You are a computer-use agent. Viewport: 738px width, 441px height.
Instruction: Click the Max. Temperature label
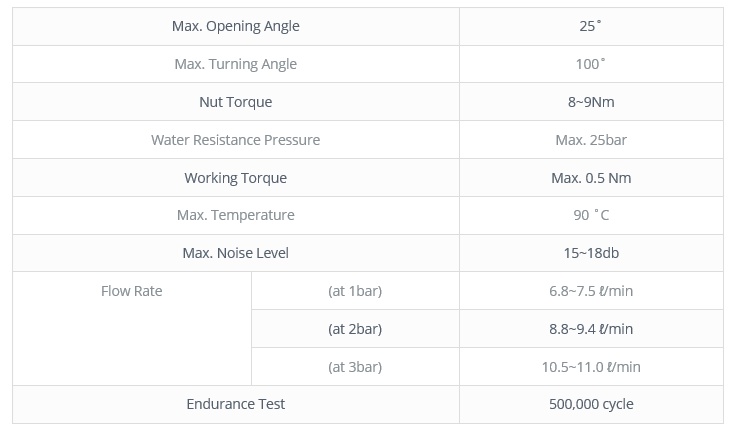235,215
